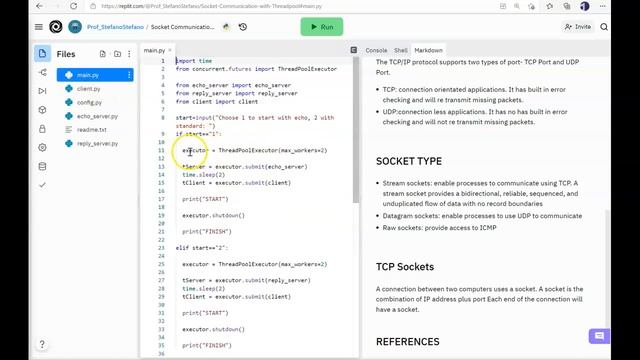Open the Database sidebar icon
The image size is (640, 360).
pos(42,167)
